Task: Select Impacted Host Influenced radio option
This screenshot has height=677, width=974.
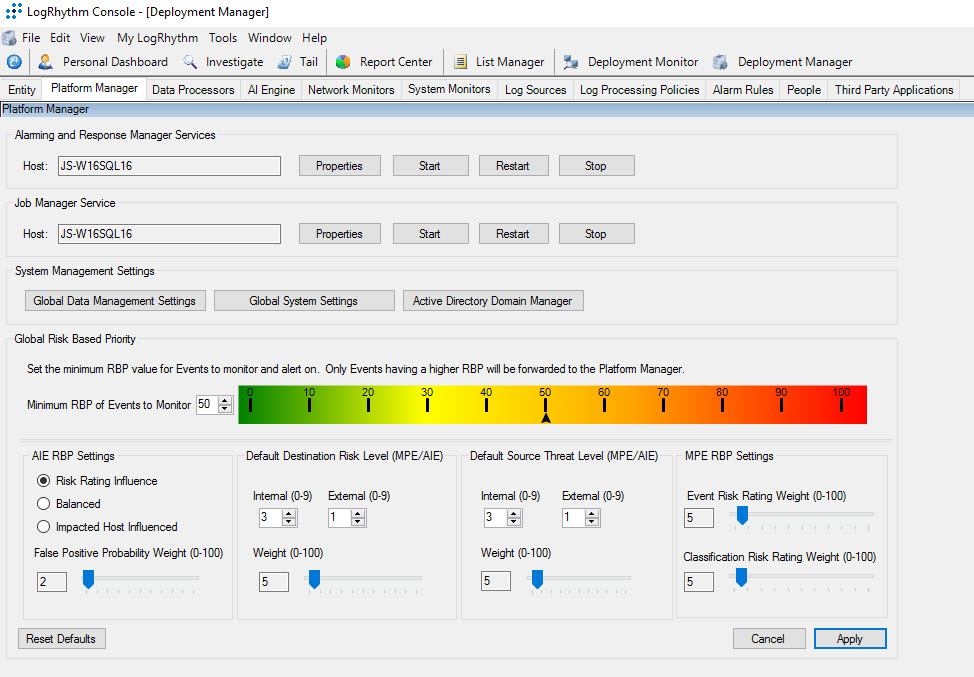Action: [43, 527]
